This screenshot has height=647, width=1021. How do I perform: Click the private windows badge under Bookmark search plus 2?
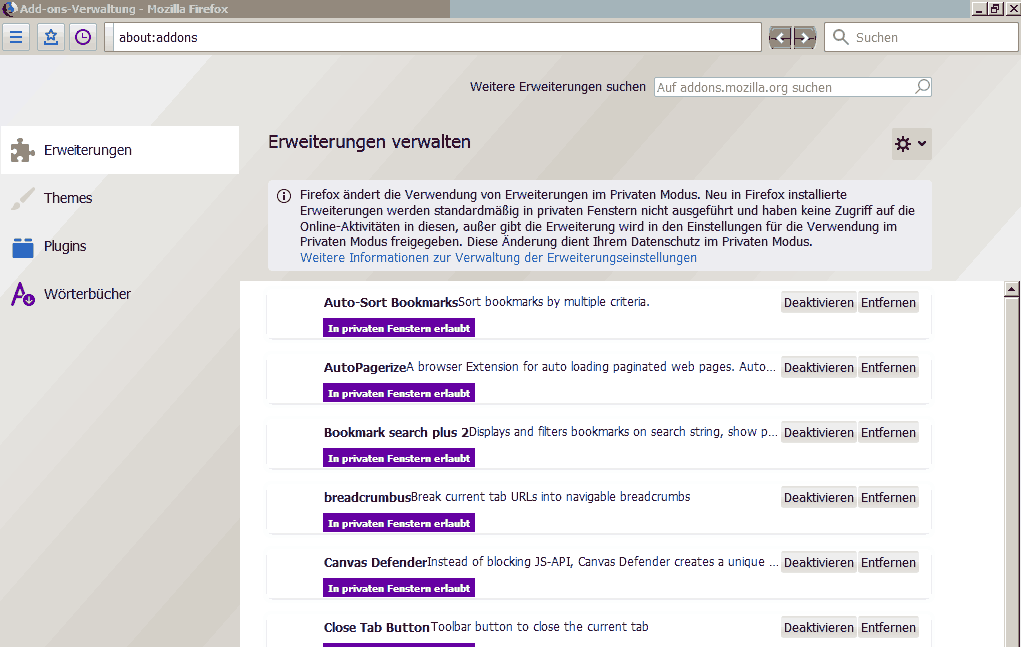tap(399, 458)
